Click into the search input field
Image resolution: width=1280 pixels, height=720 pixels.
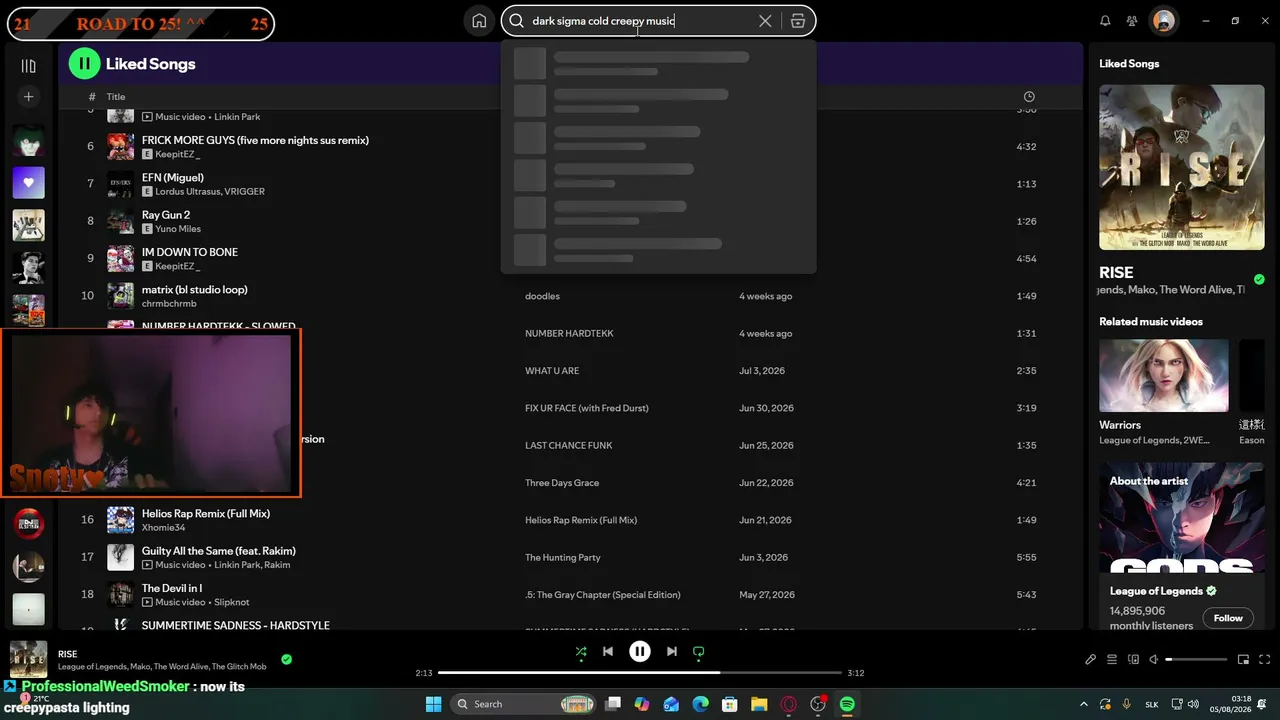(640, 21)
